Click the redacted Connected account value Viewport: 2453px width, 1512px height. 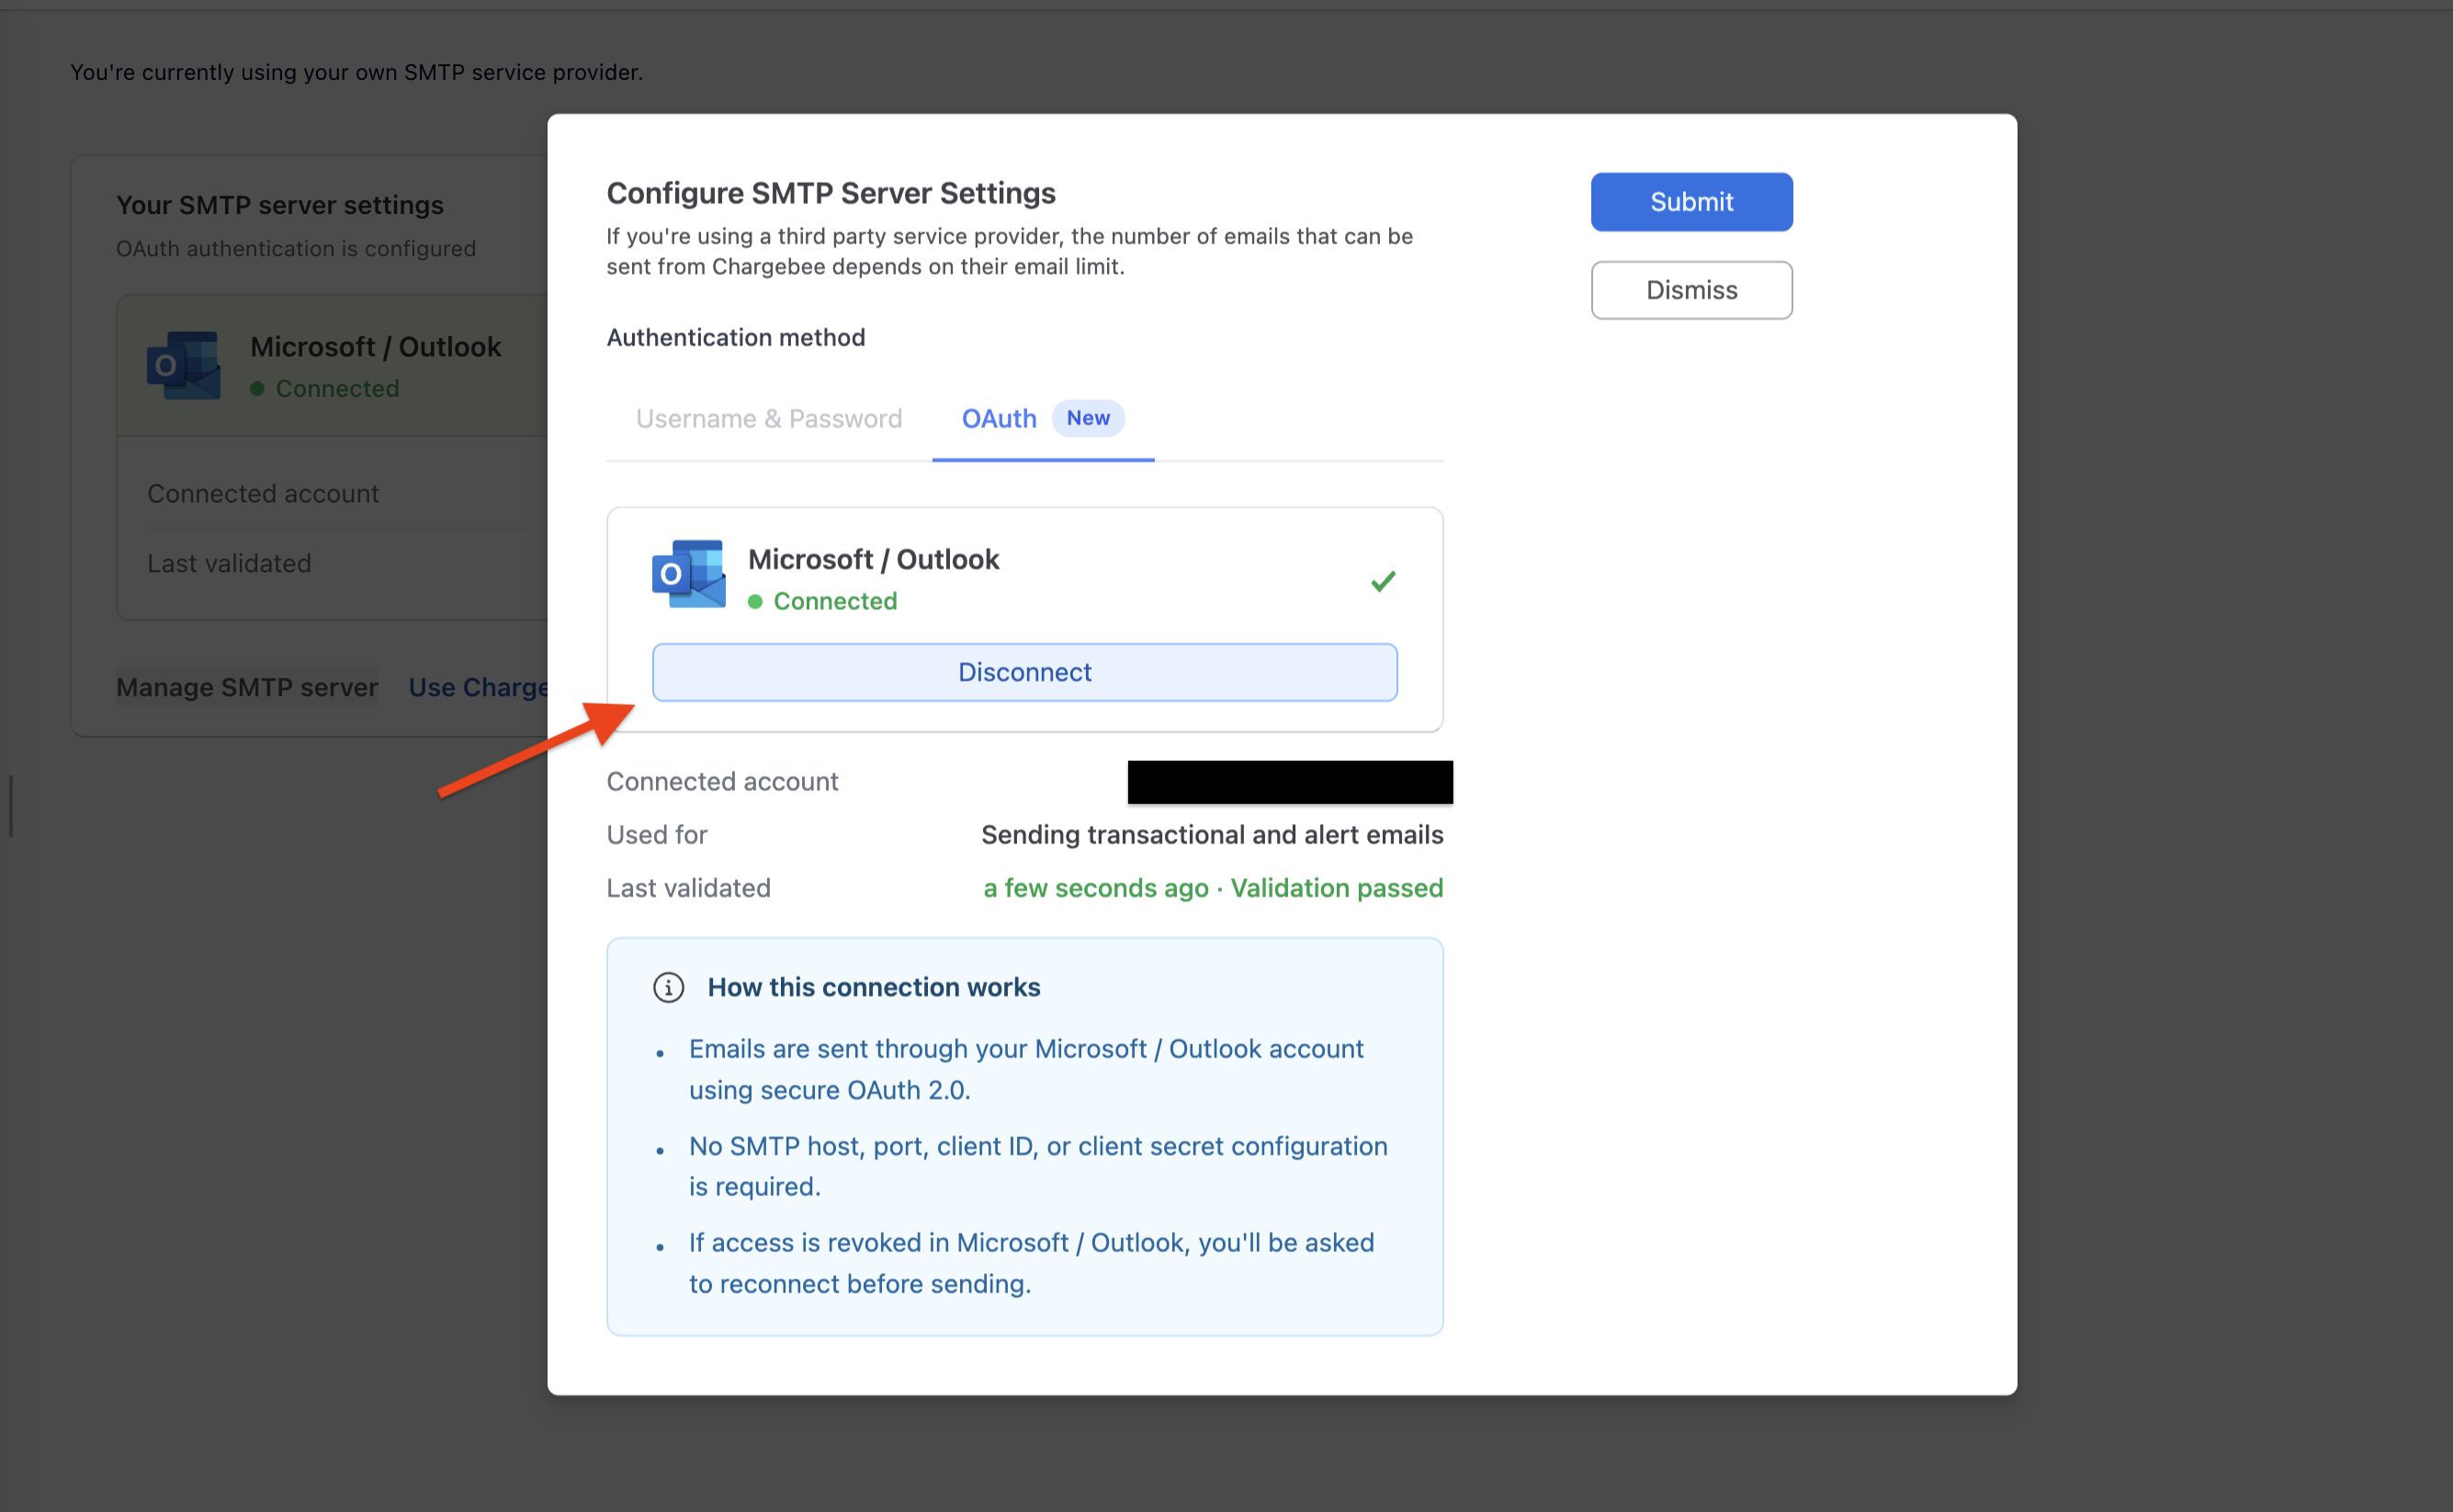[x=1289, y=781]
